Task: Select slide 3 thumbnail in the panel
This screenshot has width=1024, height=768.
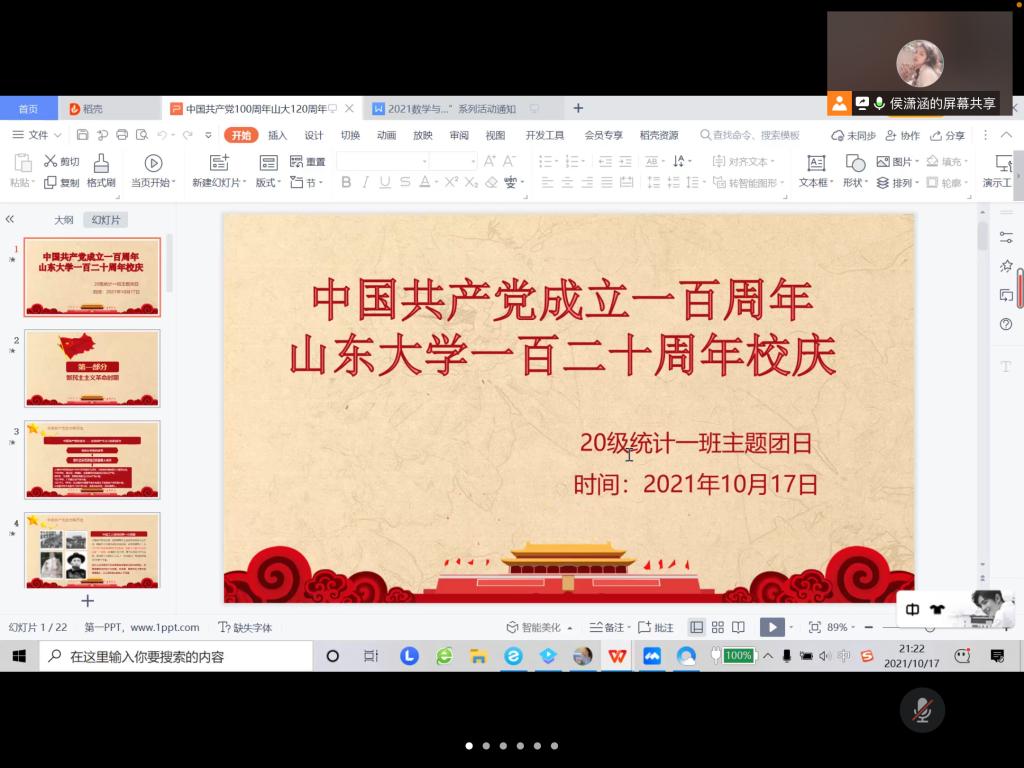Action: coord(92,459)
